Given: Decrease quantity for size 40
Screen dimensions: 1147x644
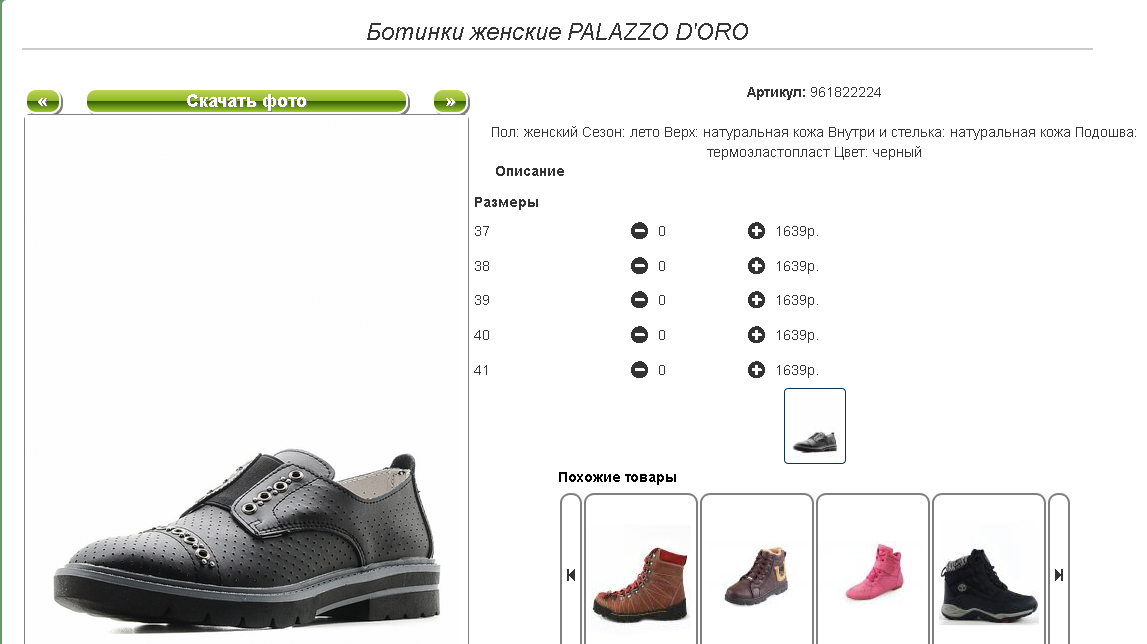Looking at the screenshot, I should [639, 335].
